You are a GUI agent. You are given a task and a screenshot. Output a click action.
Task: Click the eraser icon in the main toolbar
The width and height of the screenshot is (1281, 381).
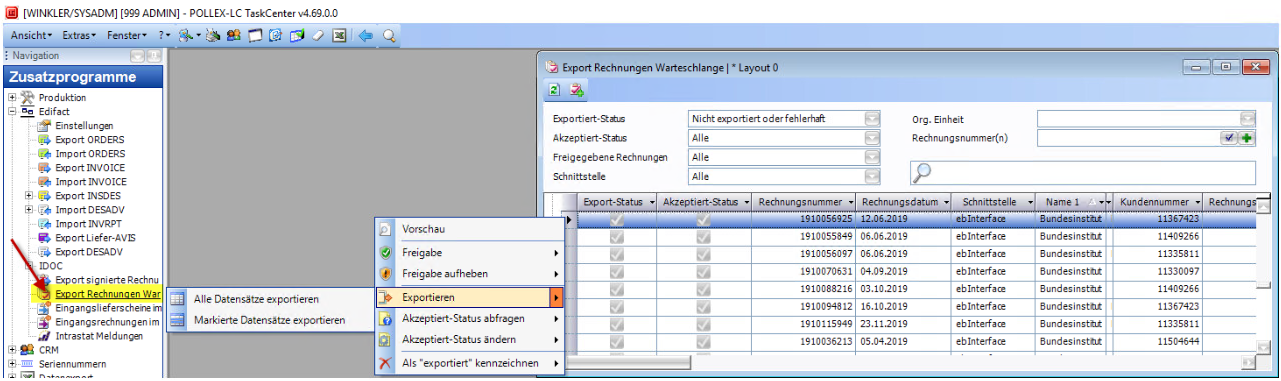317,35
